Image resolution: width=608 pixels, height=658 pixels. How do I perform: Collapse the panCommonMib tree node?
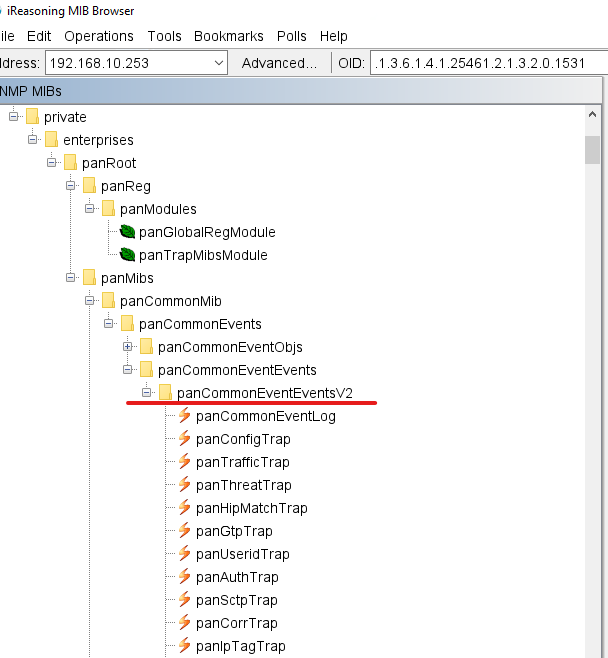(89, 300)
